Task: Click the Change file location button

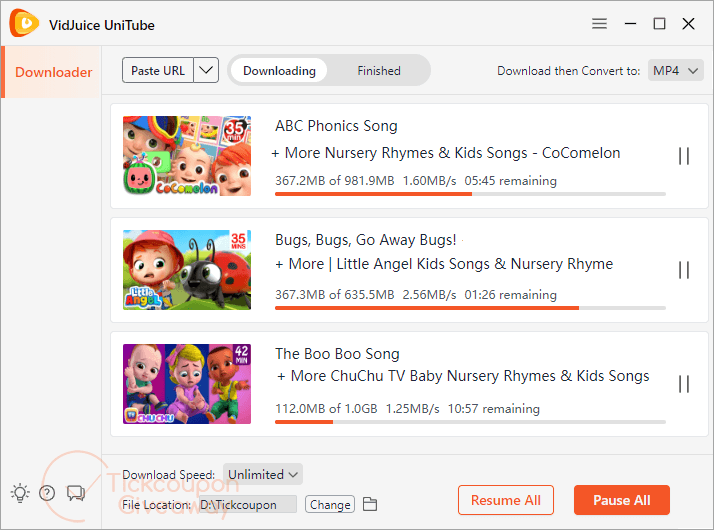Action: (x=330, y=505)
